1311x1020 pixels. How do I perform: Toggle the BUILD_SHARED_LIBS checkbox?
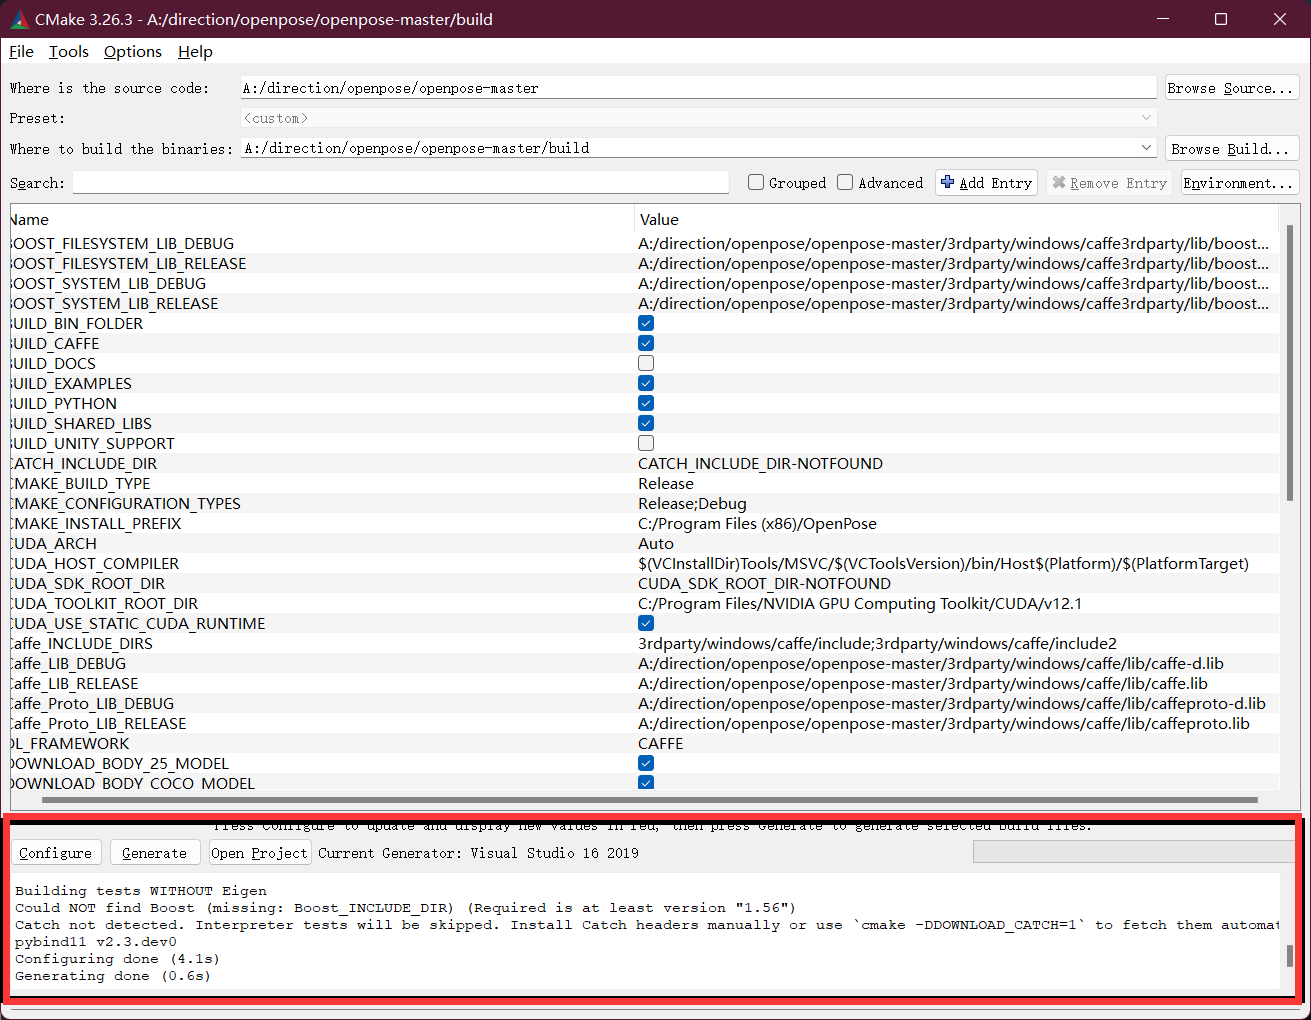click(x=646, y=423)
